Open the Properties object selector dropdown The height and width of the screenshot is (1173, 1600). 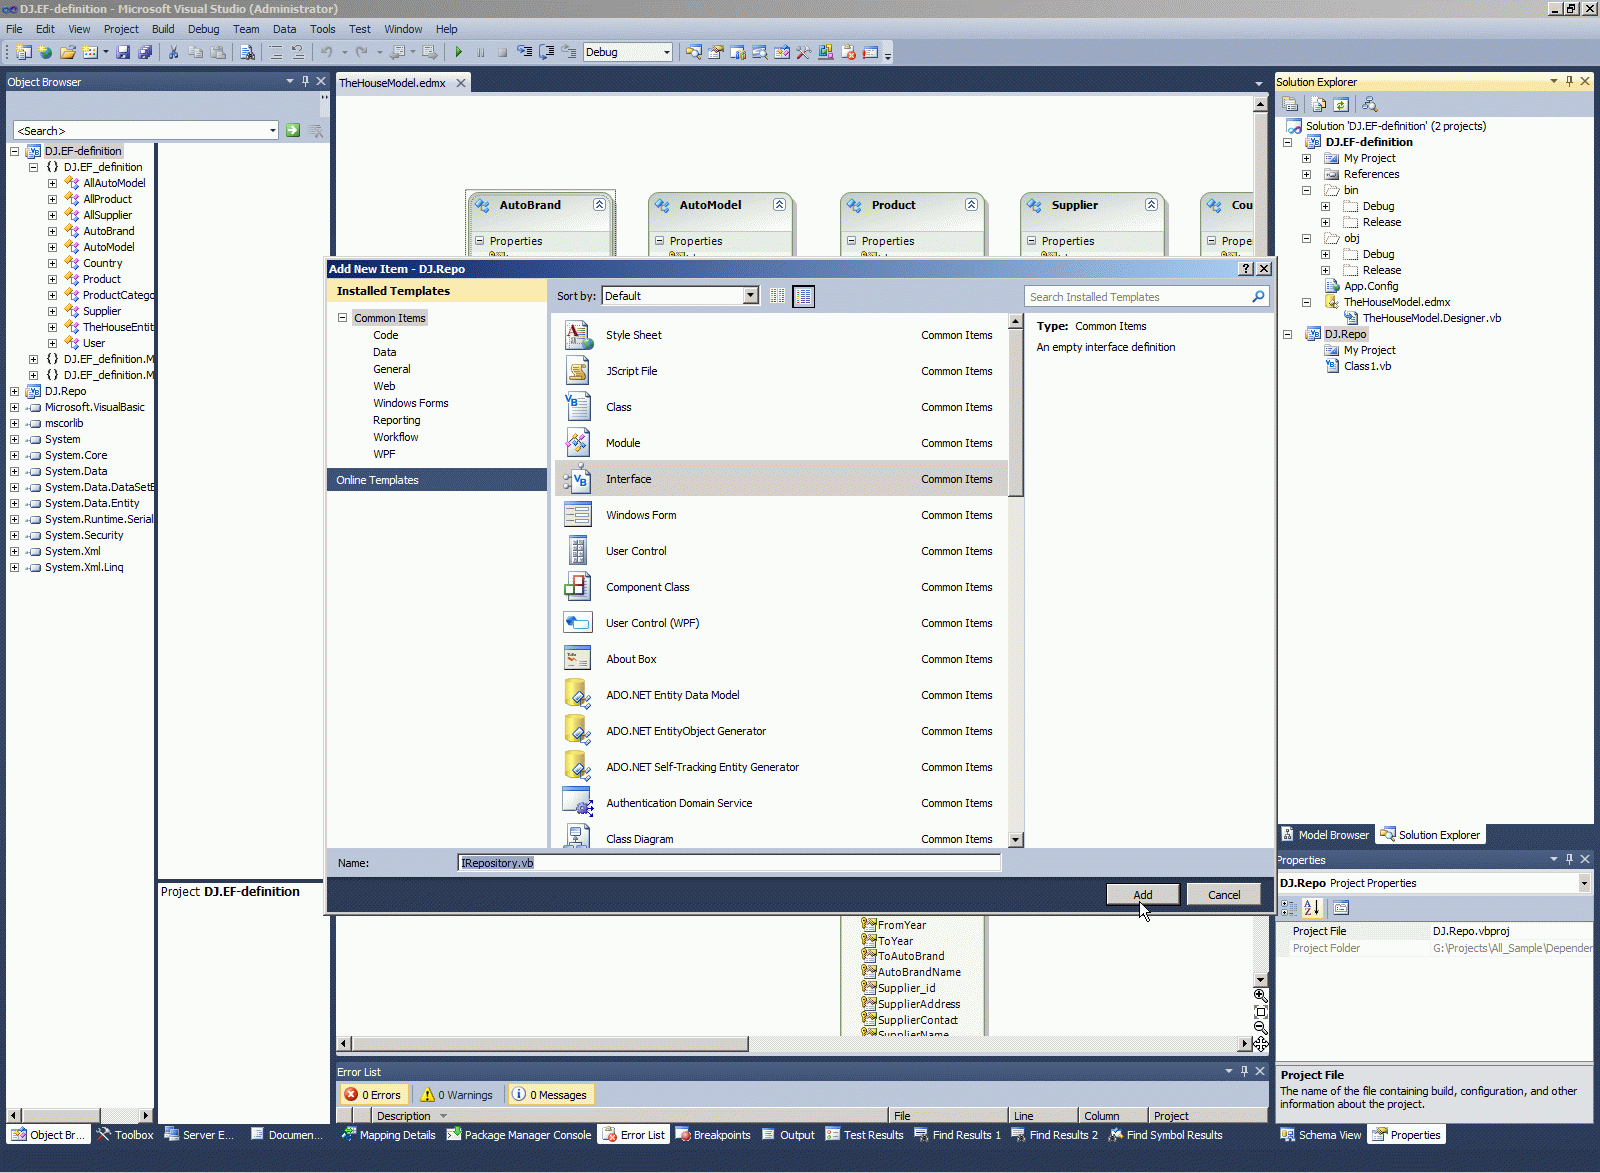[x=1584, y=883]
